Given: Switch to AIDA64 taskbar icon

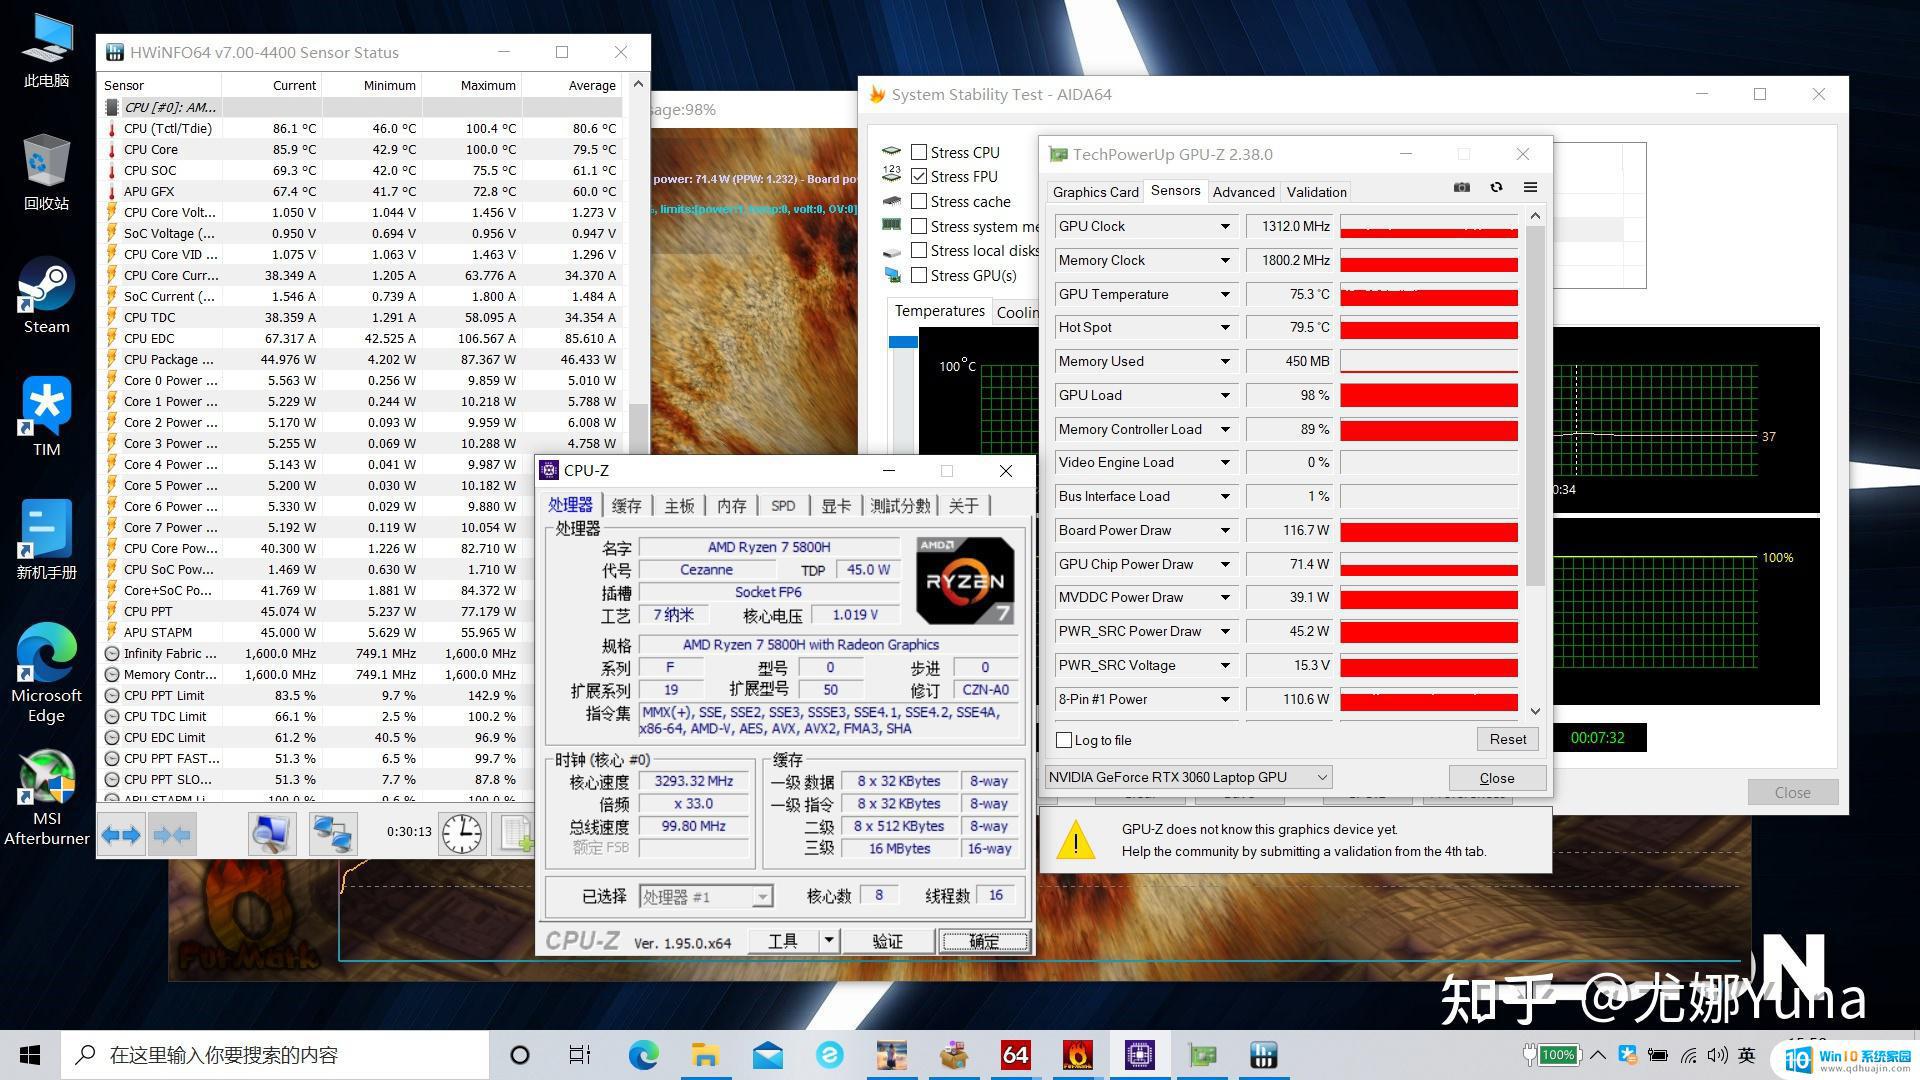Looking at the screenshot, I should coord(1015,1055).
